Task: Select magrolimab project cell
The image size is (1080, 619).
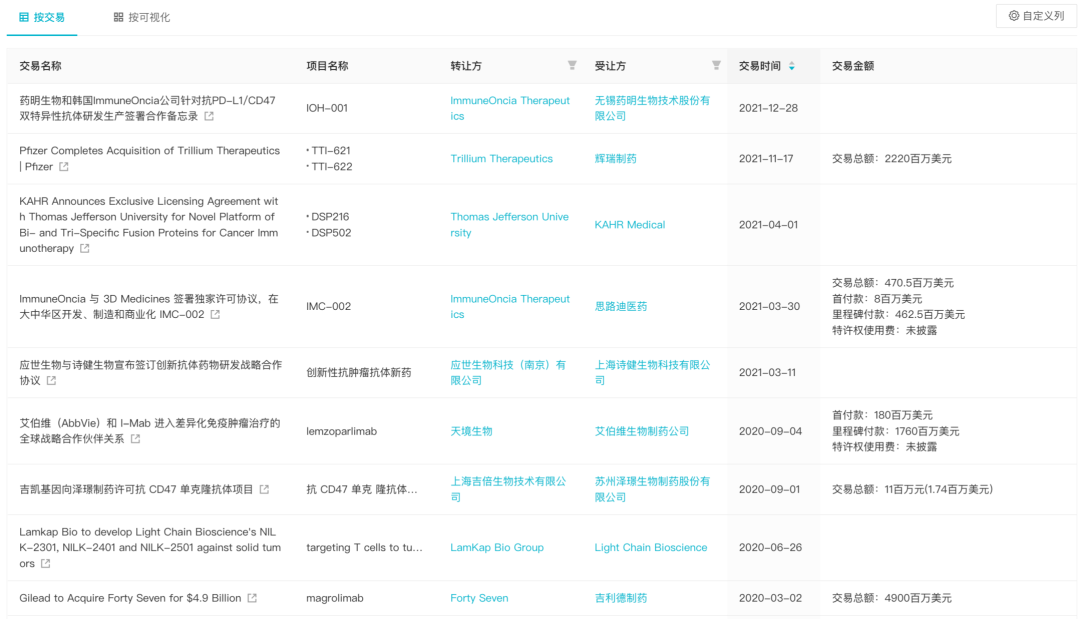Action: tap(335, 598)
